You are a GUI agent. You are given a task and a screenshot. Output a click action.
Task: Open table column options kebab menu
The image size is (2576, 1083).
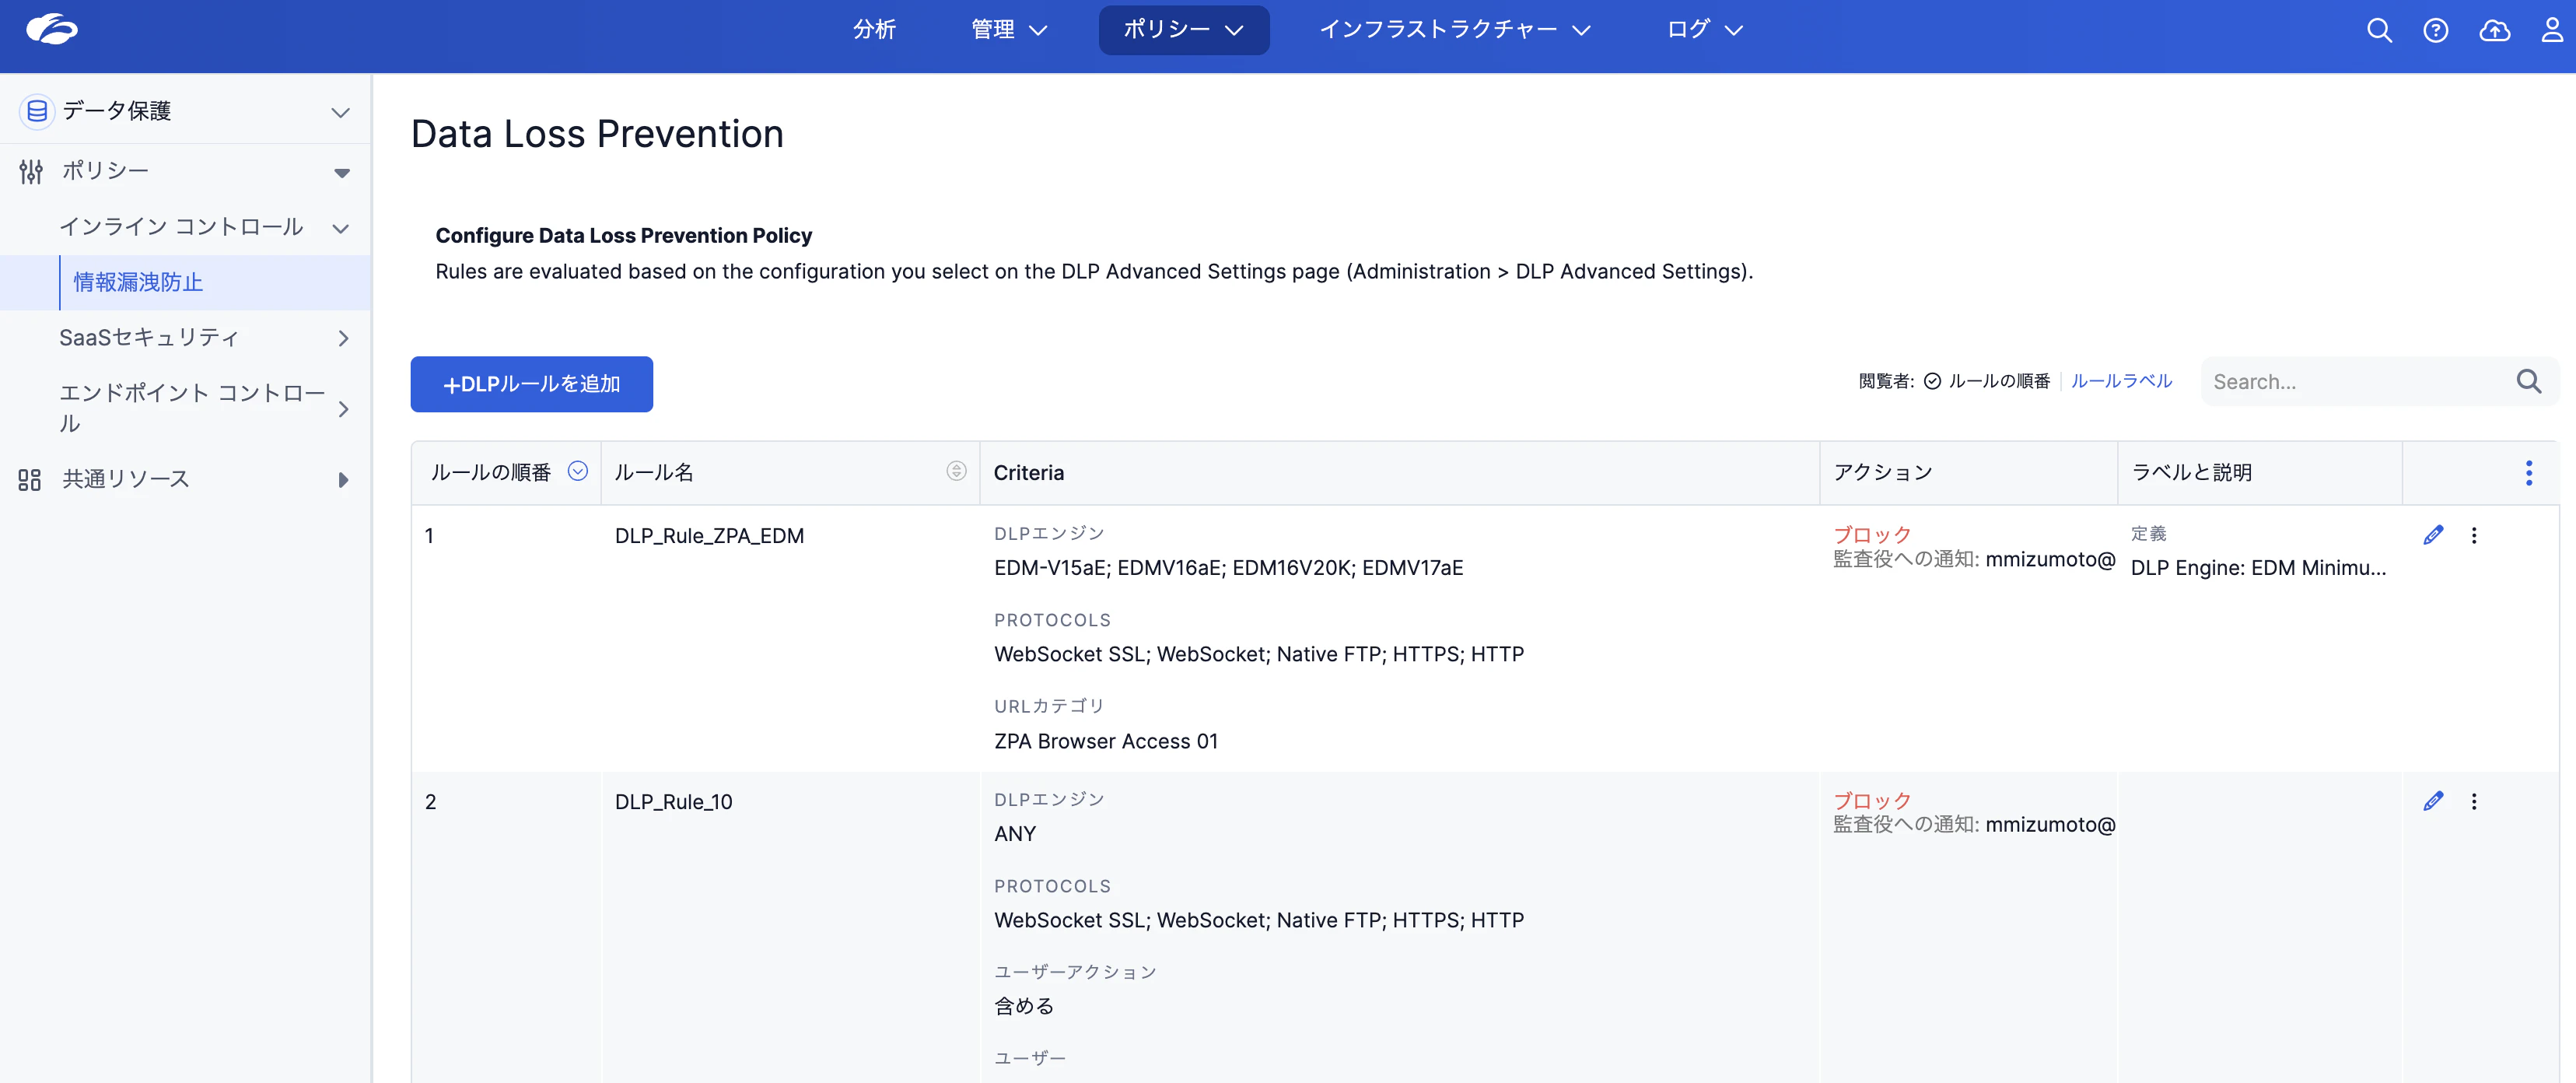click(2529, 473)
